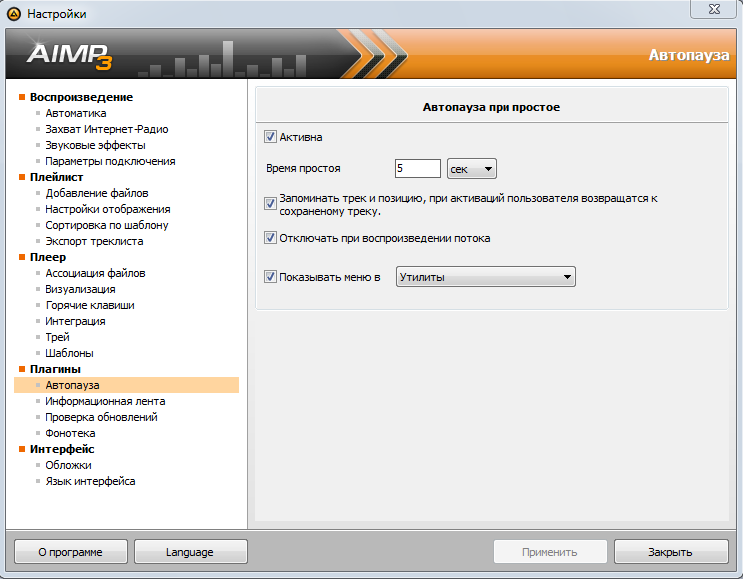
Task: Open Добавление файлов settings
Action: pos(97,193)
